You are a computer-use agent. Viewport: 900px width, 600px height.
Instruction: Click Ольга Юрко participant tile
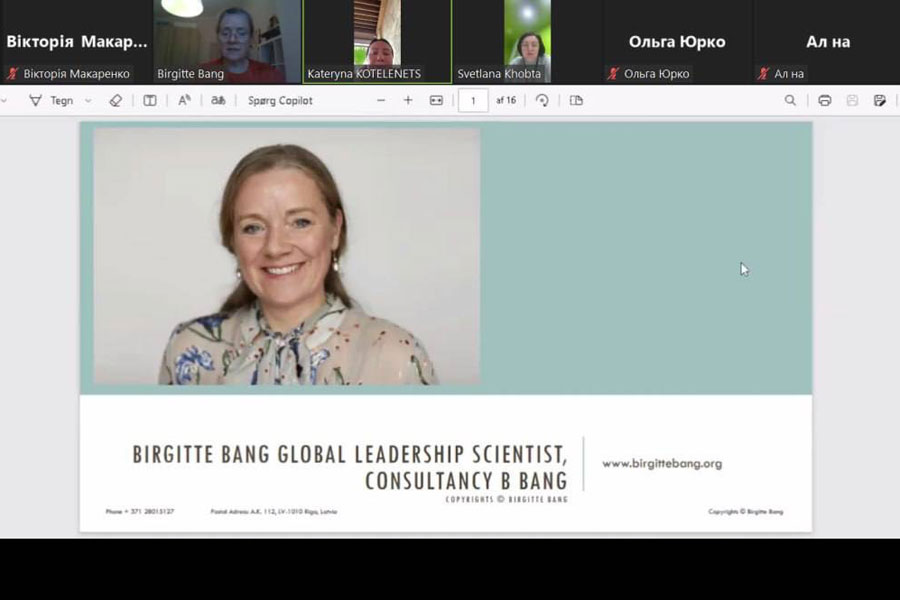[x=677, y=41]
